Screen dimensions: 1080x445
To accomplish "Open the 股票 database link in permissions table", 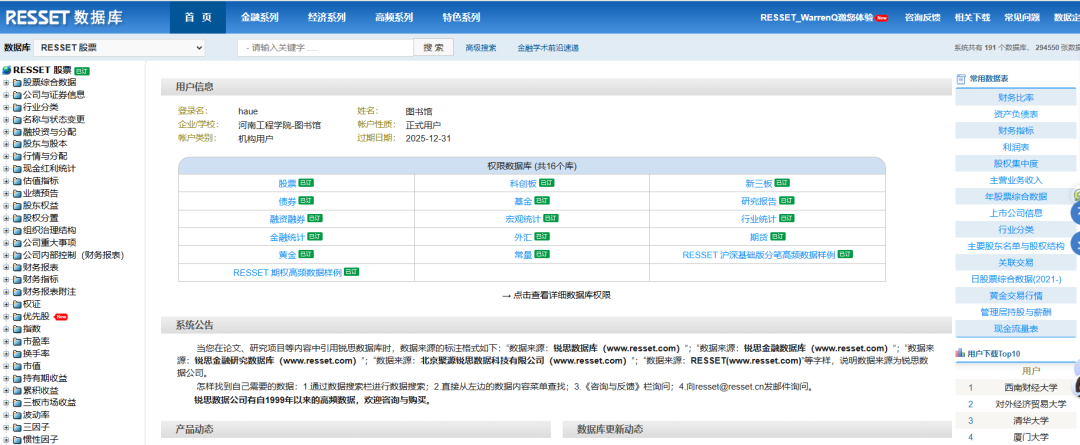I will [287, 184].
